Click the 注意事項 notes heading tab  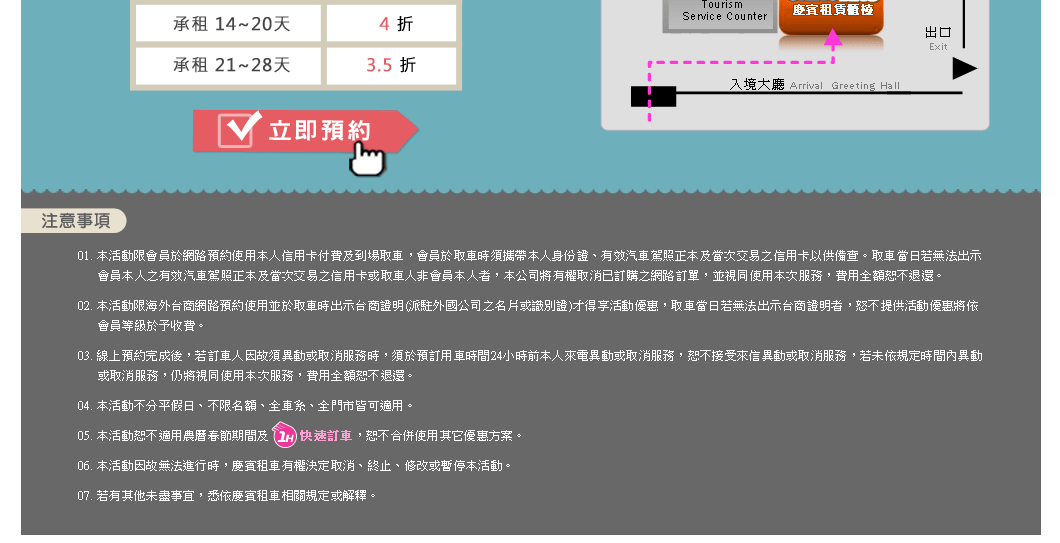point(74,221)
